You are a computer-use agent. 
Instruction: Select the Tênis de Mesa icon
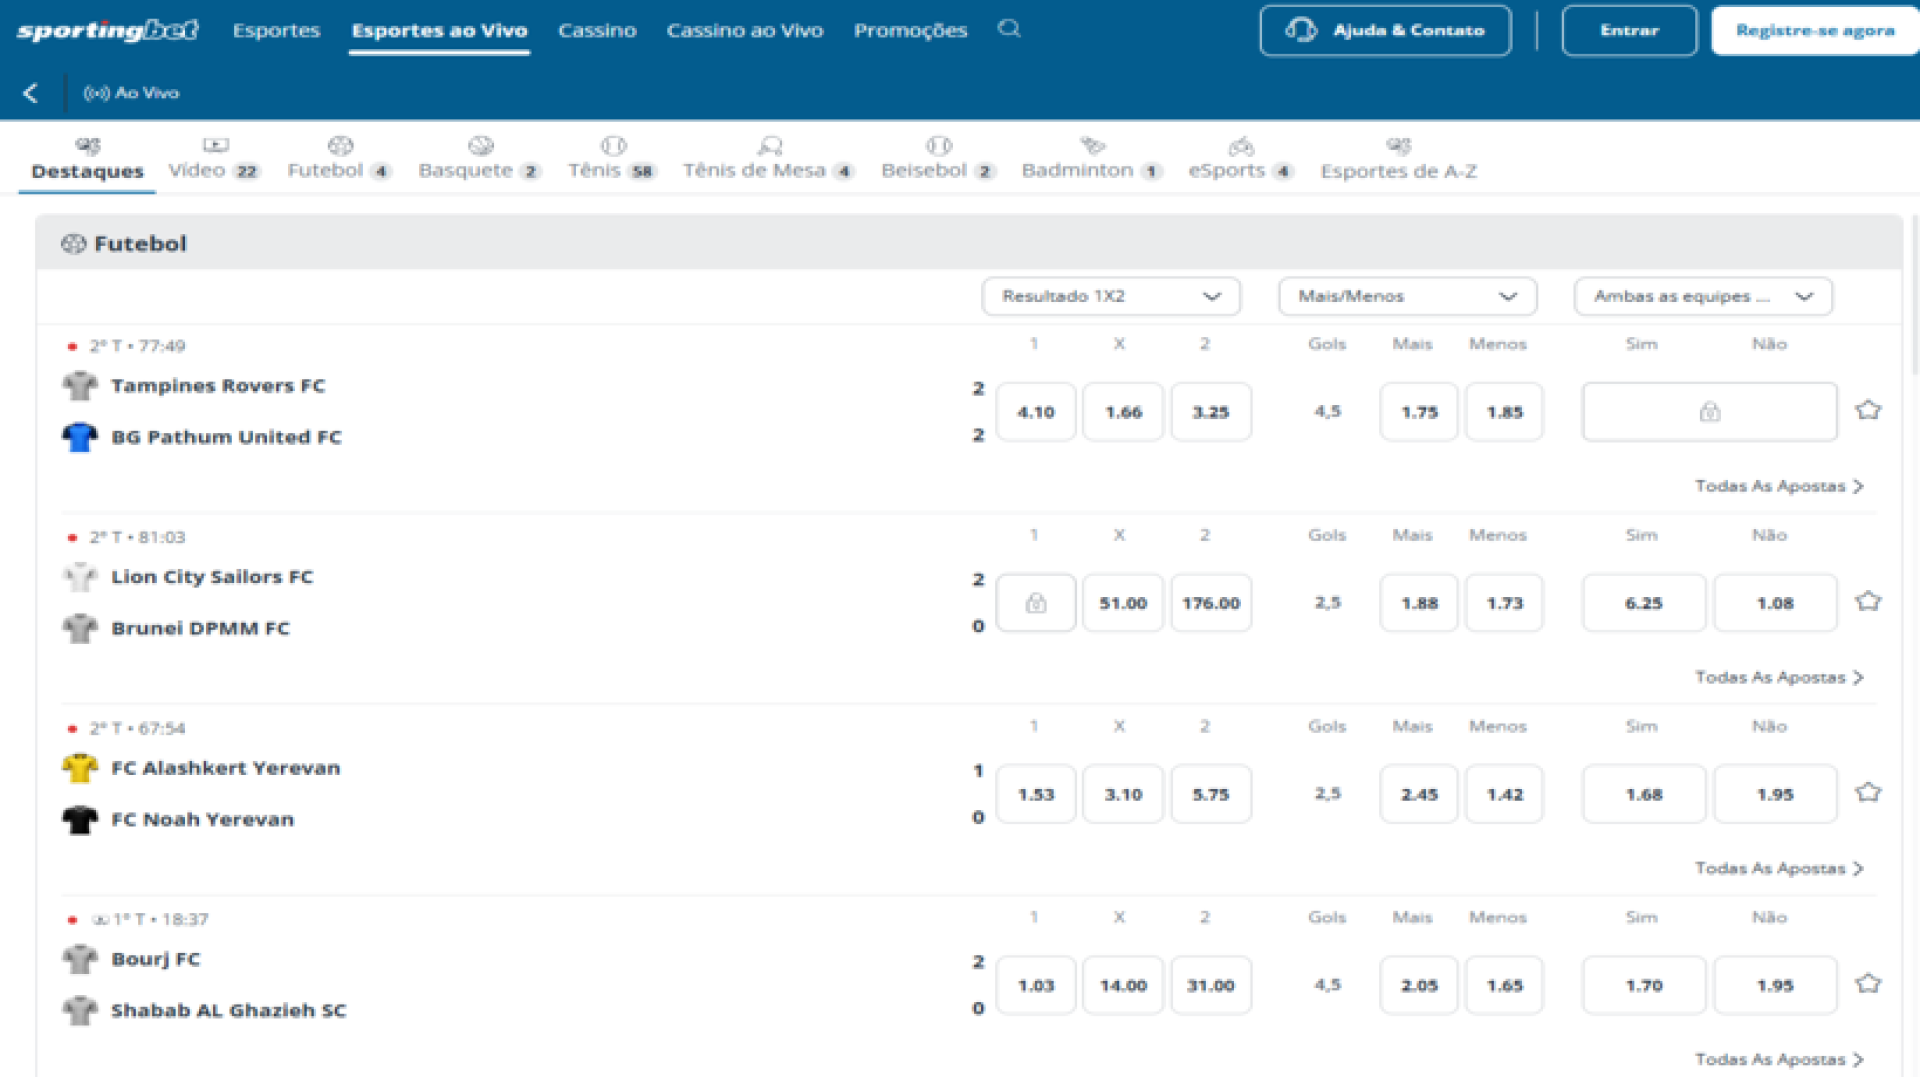(768, 146)
